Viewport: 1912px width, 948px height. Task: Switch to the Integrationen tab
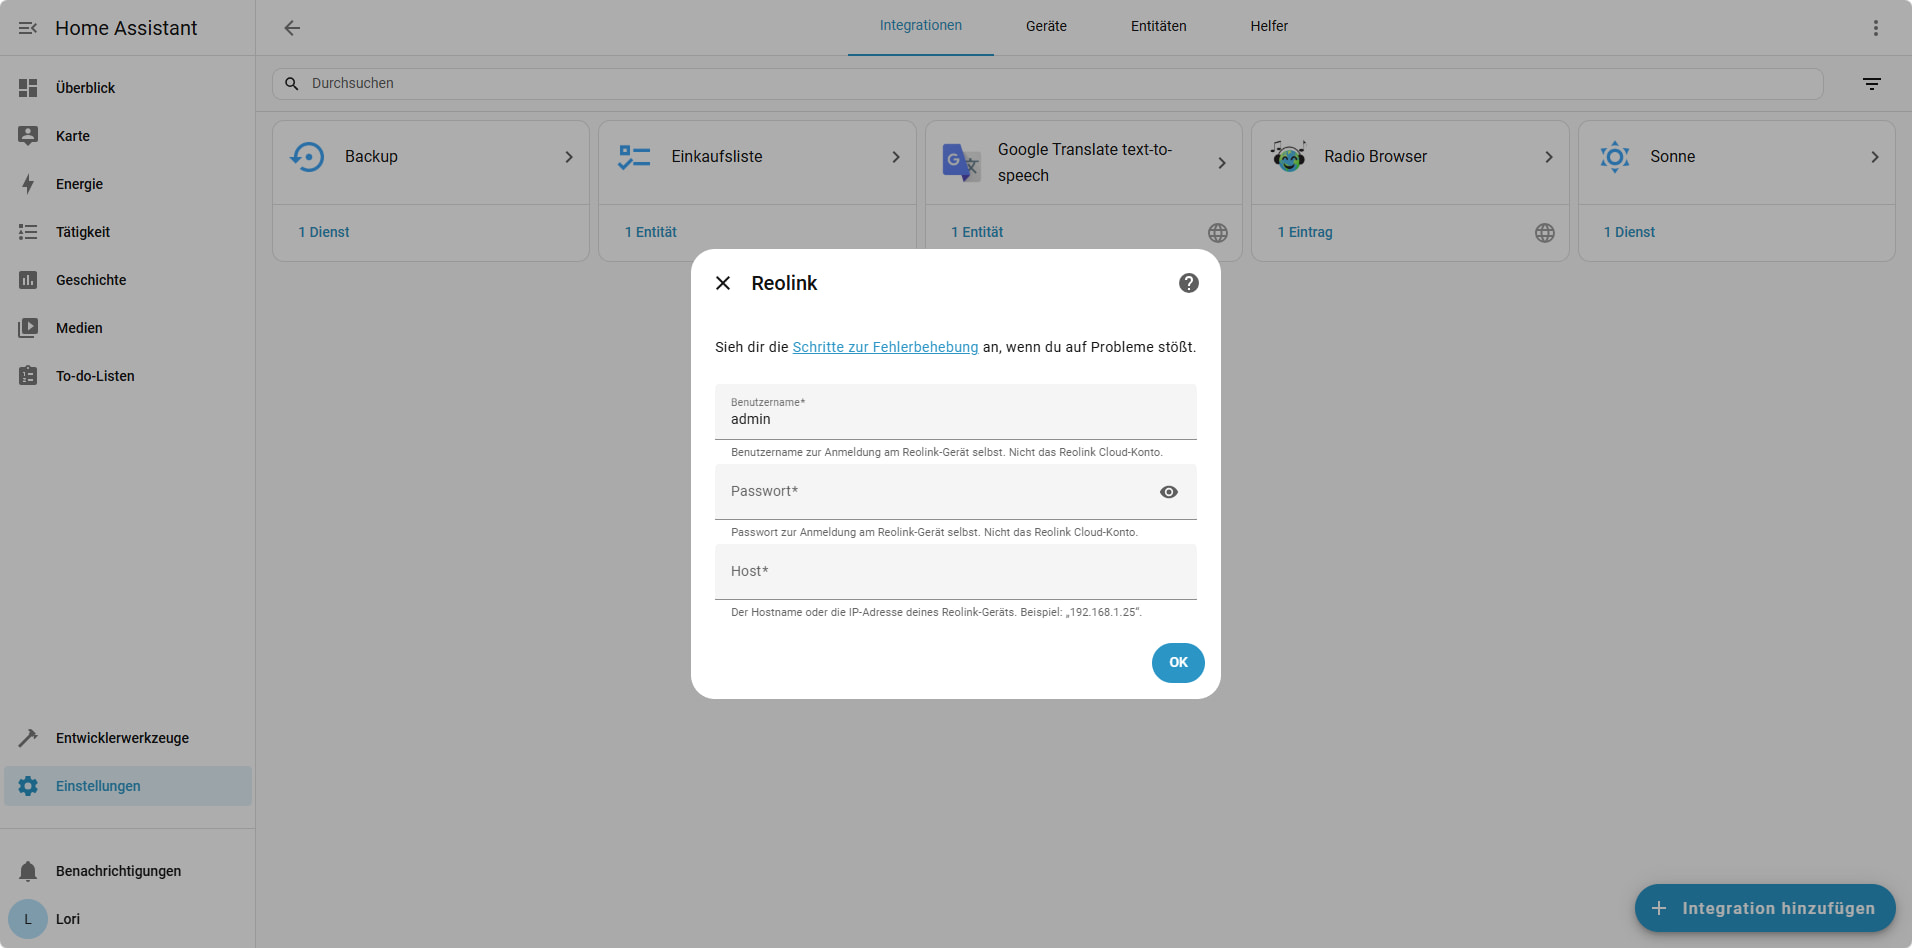pyautogui.click(x=921, y=27)
